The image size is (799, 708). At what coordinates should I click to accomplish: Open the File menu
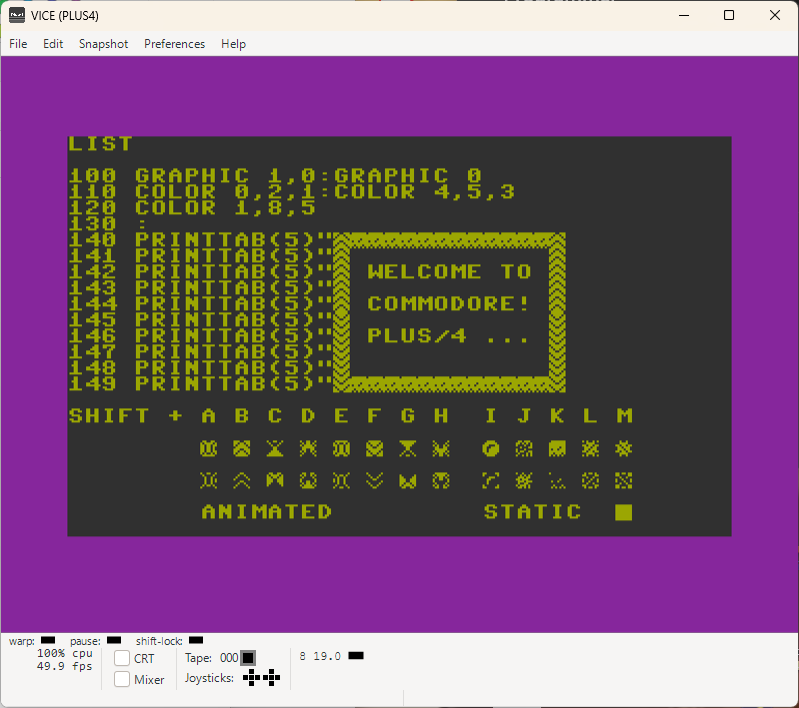(18, 44)
